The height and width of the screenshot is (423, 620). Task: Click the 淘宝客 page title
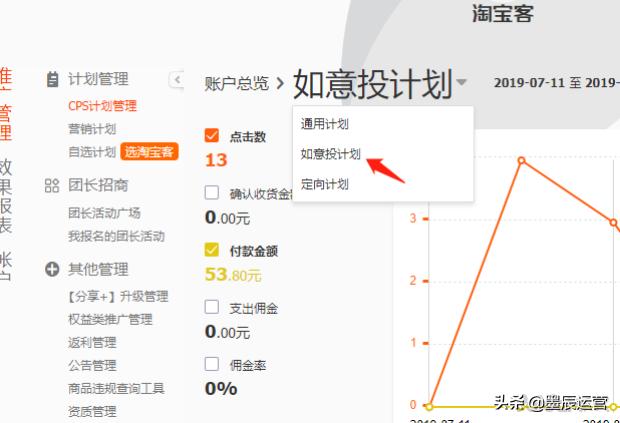pyautogui.click(x=503, y=14)
